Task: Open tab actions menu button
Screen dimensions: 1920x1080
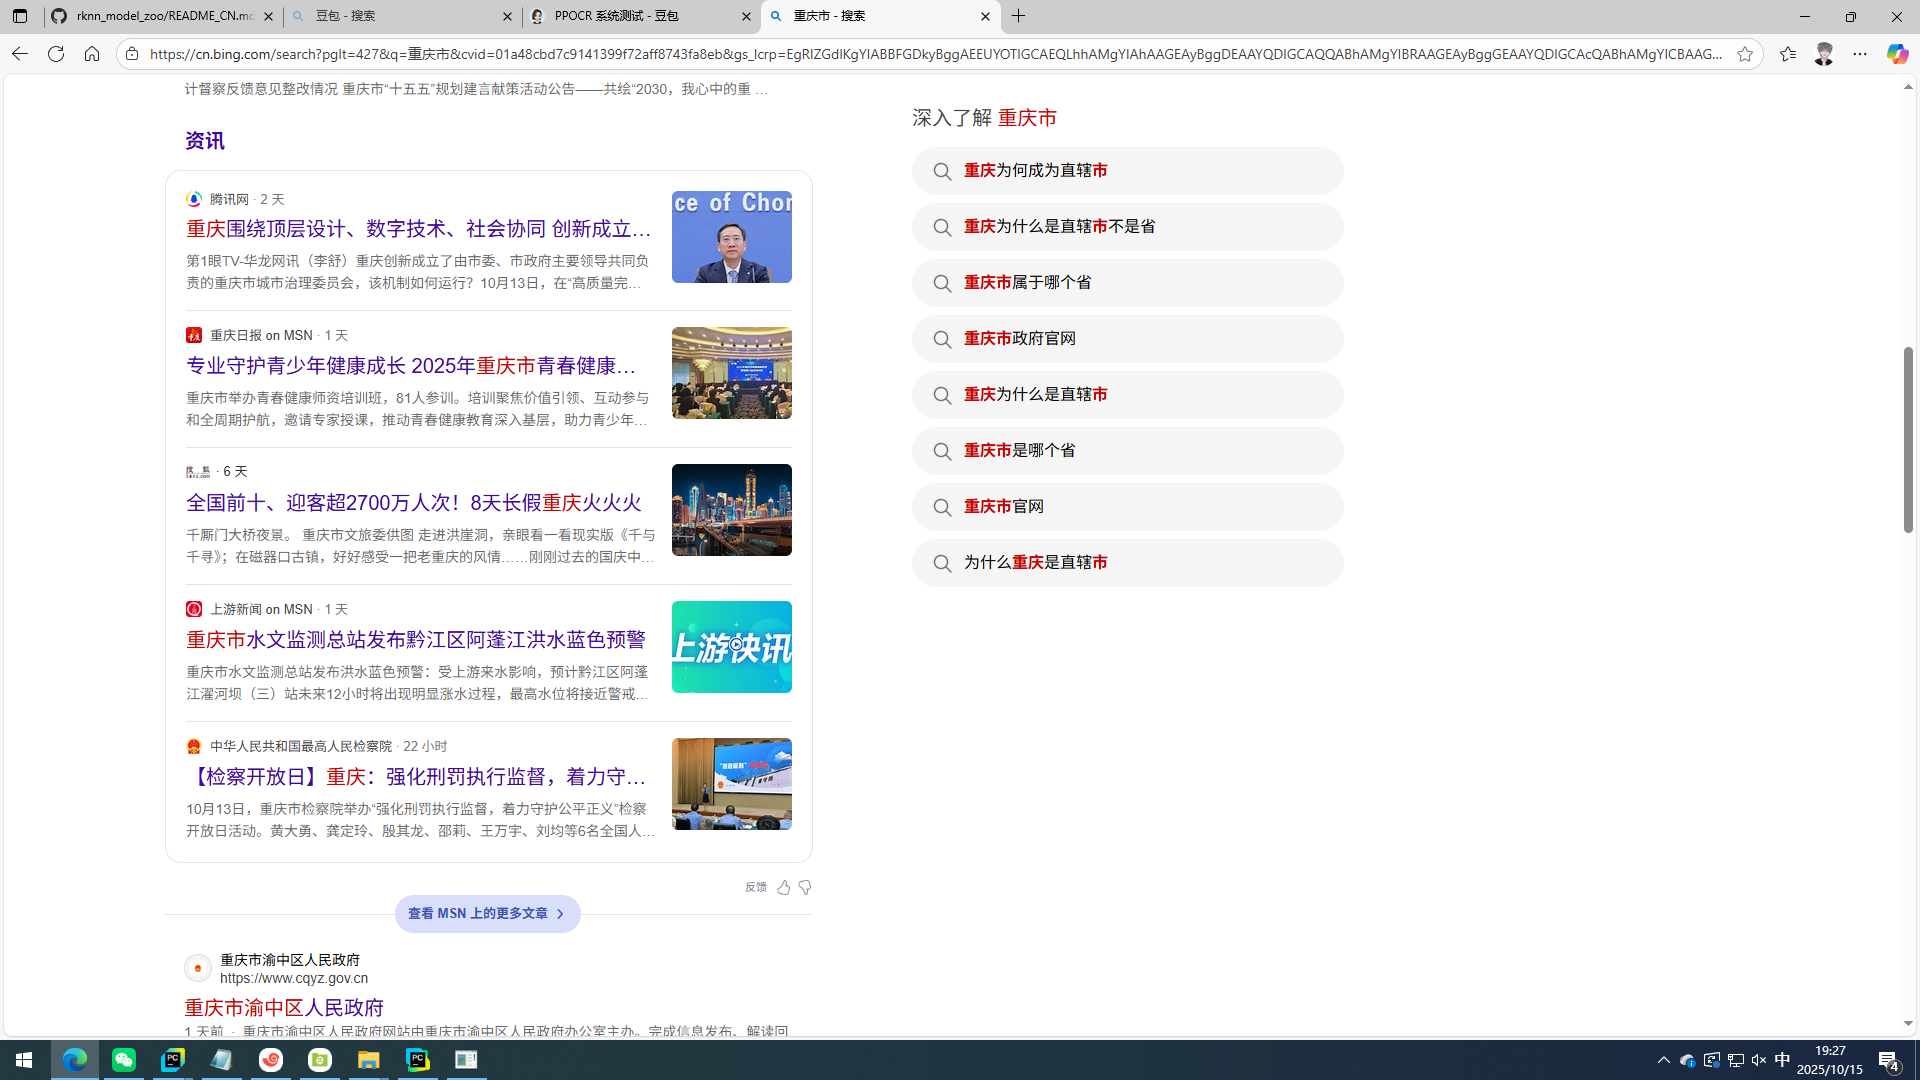Action: pyautogui.click(x=20, y=16)
